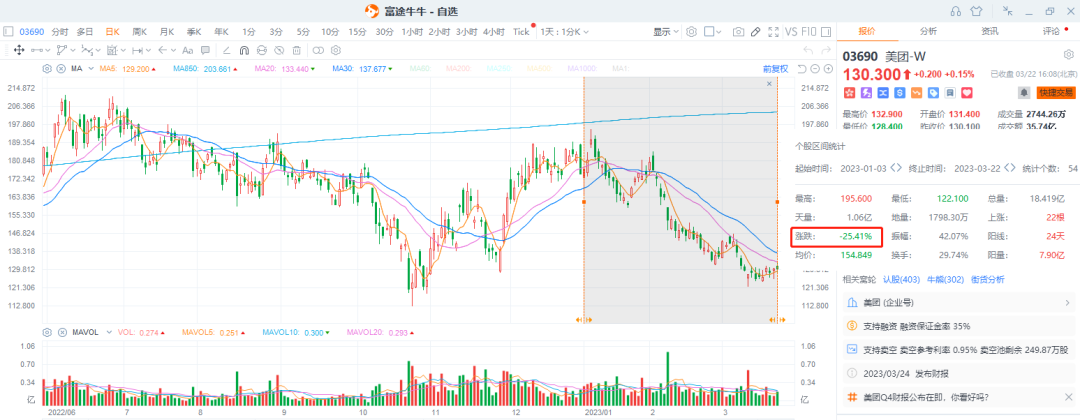This screenshot has width=1080, height=420.
Task: Select the angle line tool
Action: coord(227,50)
